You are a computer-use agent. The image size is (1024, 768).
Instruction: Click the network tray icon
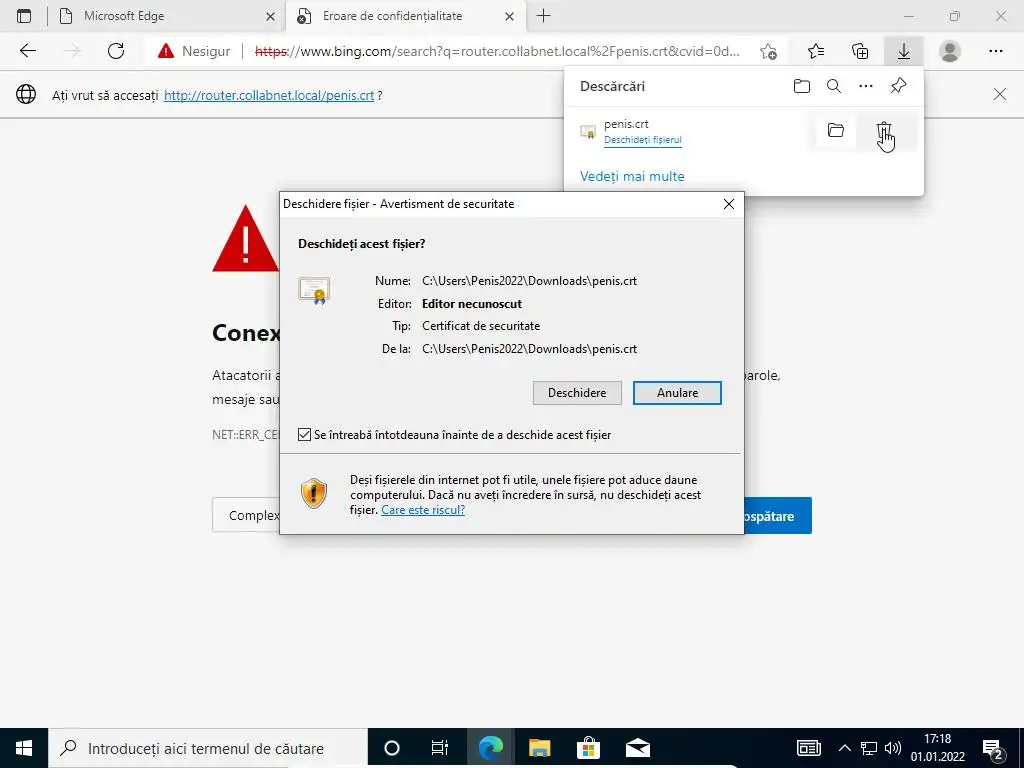point(869,748)
